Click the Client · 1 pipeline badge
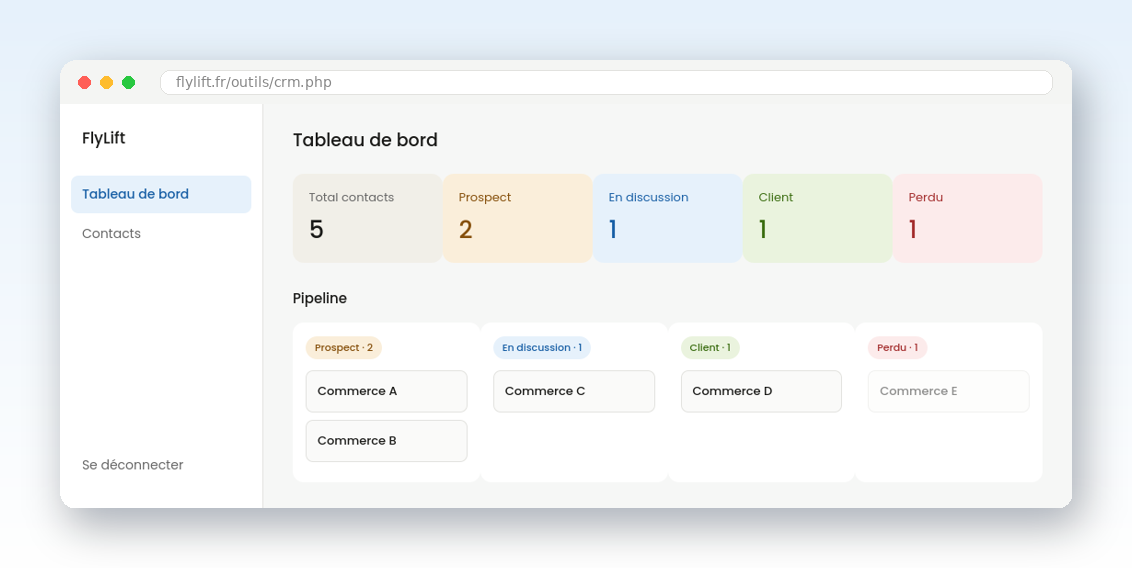 (710, 348)
